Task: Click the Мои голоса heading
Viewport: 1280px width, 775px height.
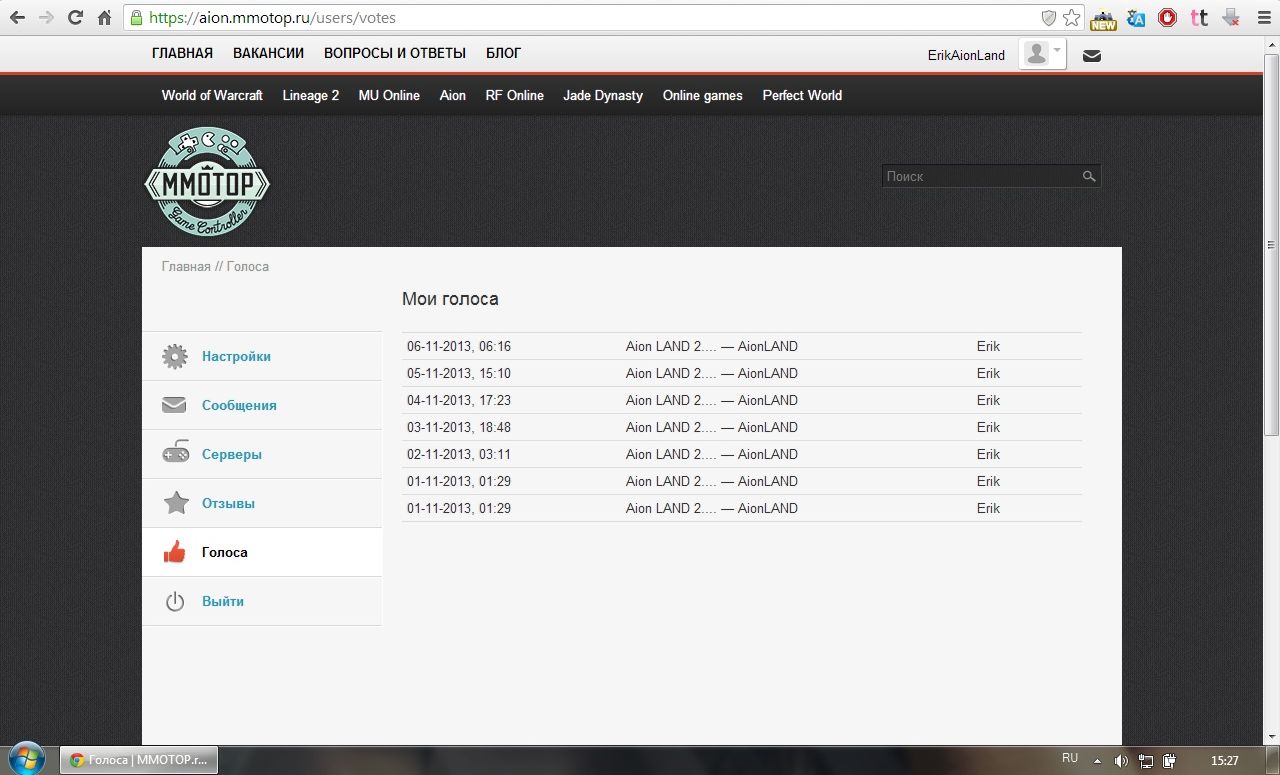Action: coord(450,299)
